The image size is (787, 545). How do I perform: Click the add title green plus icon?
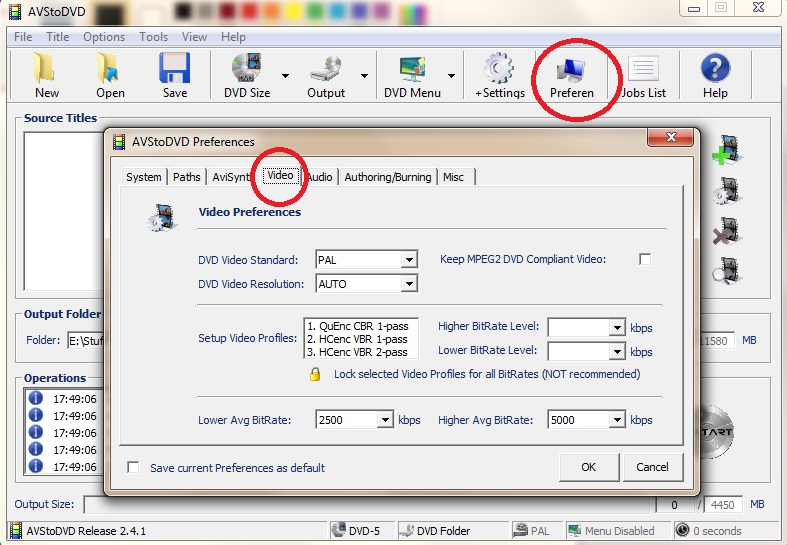click(727, 150)
